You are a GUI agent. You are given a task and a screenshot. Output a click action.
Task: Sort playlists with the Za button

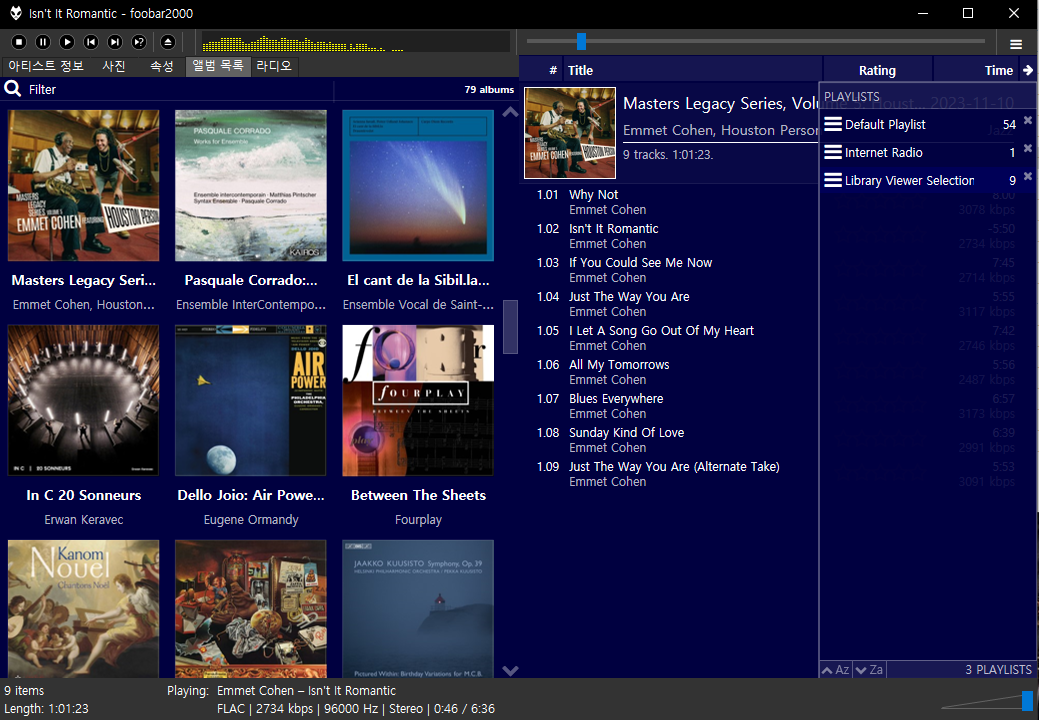(x=868, y=669)
